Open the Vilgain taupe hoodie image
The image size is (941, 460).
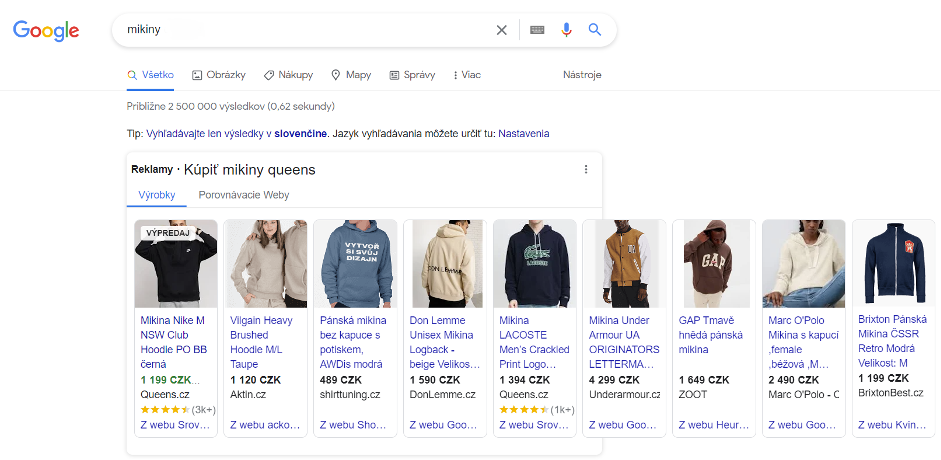266,264
